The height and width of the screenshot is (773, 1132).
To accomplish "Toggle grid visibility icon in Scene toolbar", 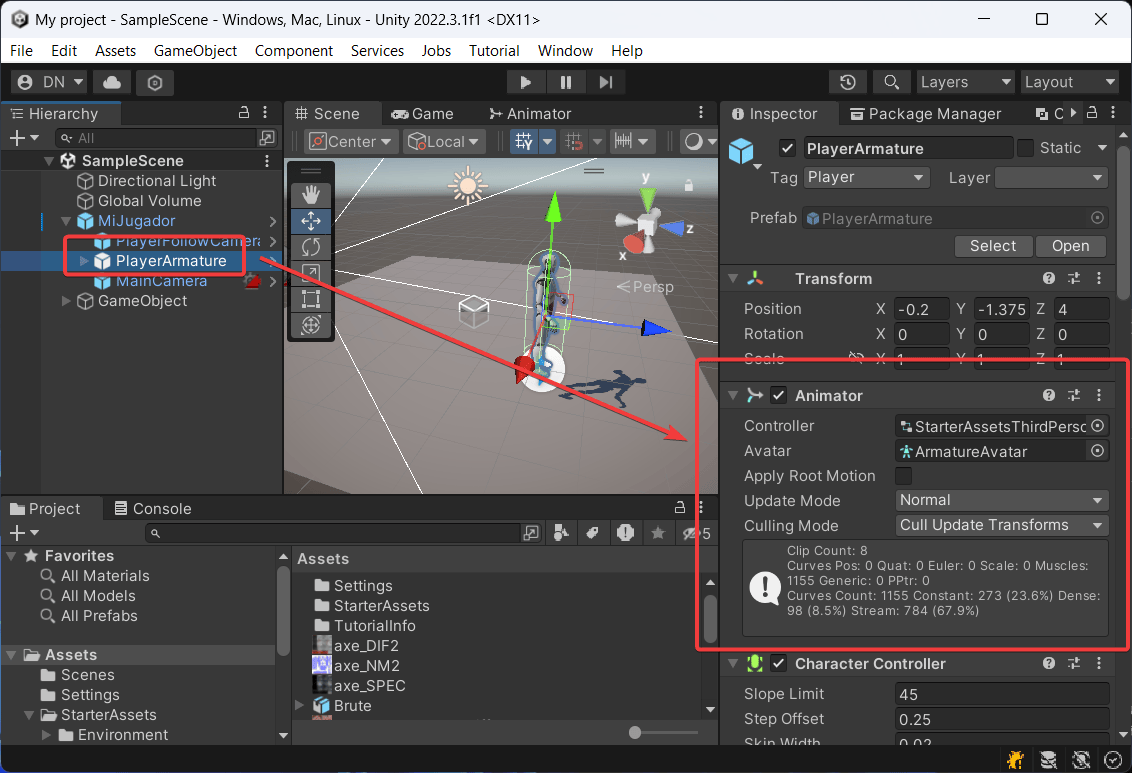I will click(x=524, y=141).
